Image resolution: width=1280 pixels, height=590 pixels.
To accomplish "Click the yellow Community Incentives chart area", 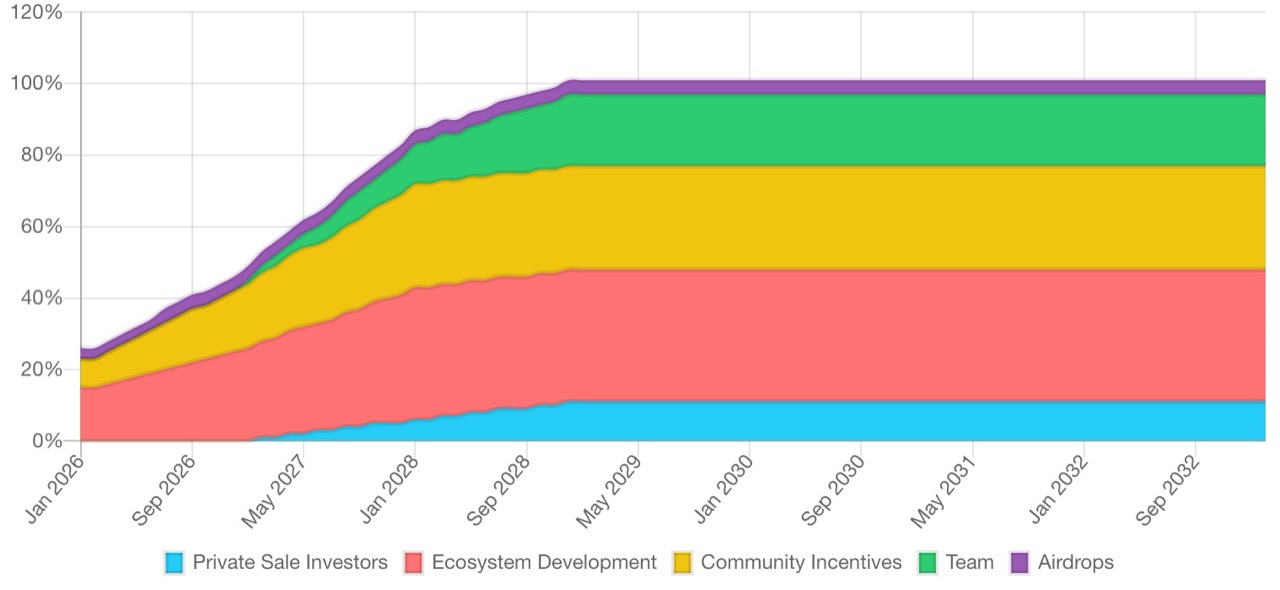I will [x=900, y=217].
